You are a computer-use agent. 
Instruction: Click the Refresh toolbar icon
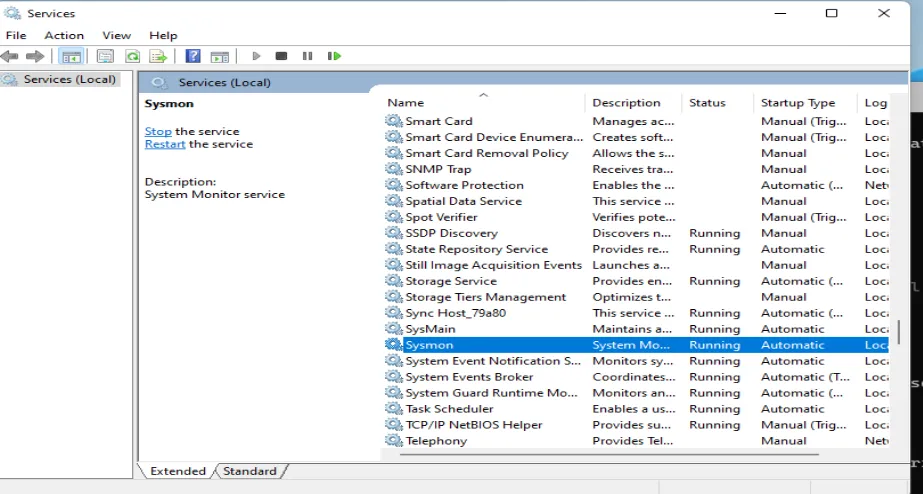132,57
